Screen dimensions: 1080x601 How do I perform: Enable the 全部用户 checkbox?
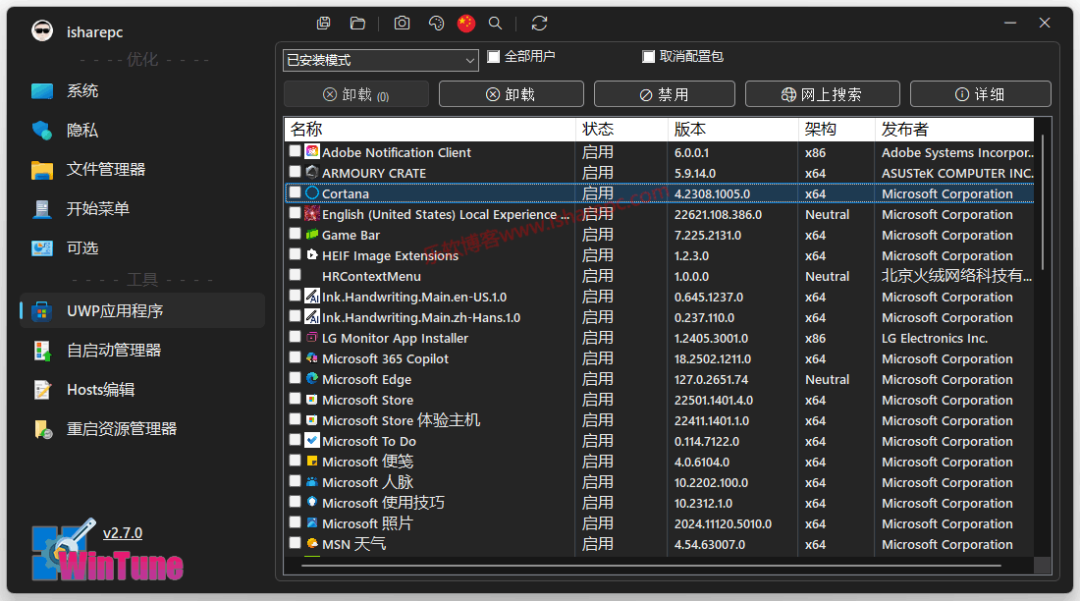[x=493, y=56]
